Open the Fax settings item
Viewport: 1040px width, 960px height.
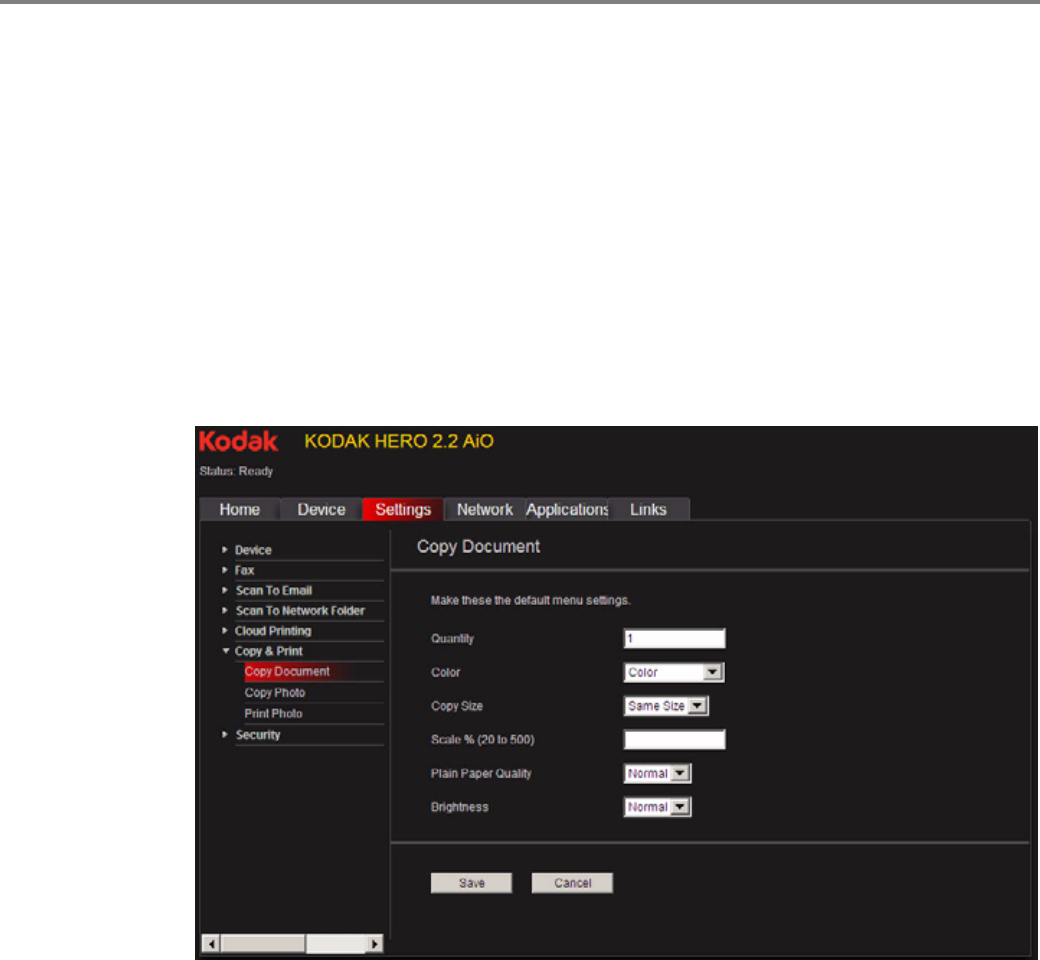point(244,570)
